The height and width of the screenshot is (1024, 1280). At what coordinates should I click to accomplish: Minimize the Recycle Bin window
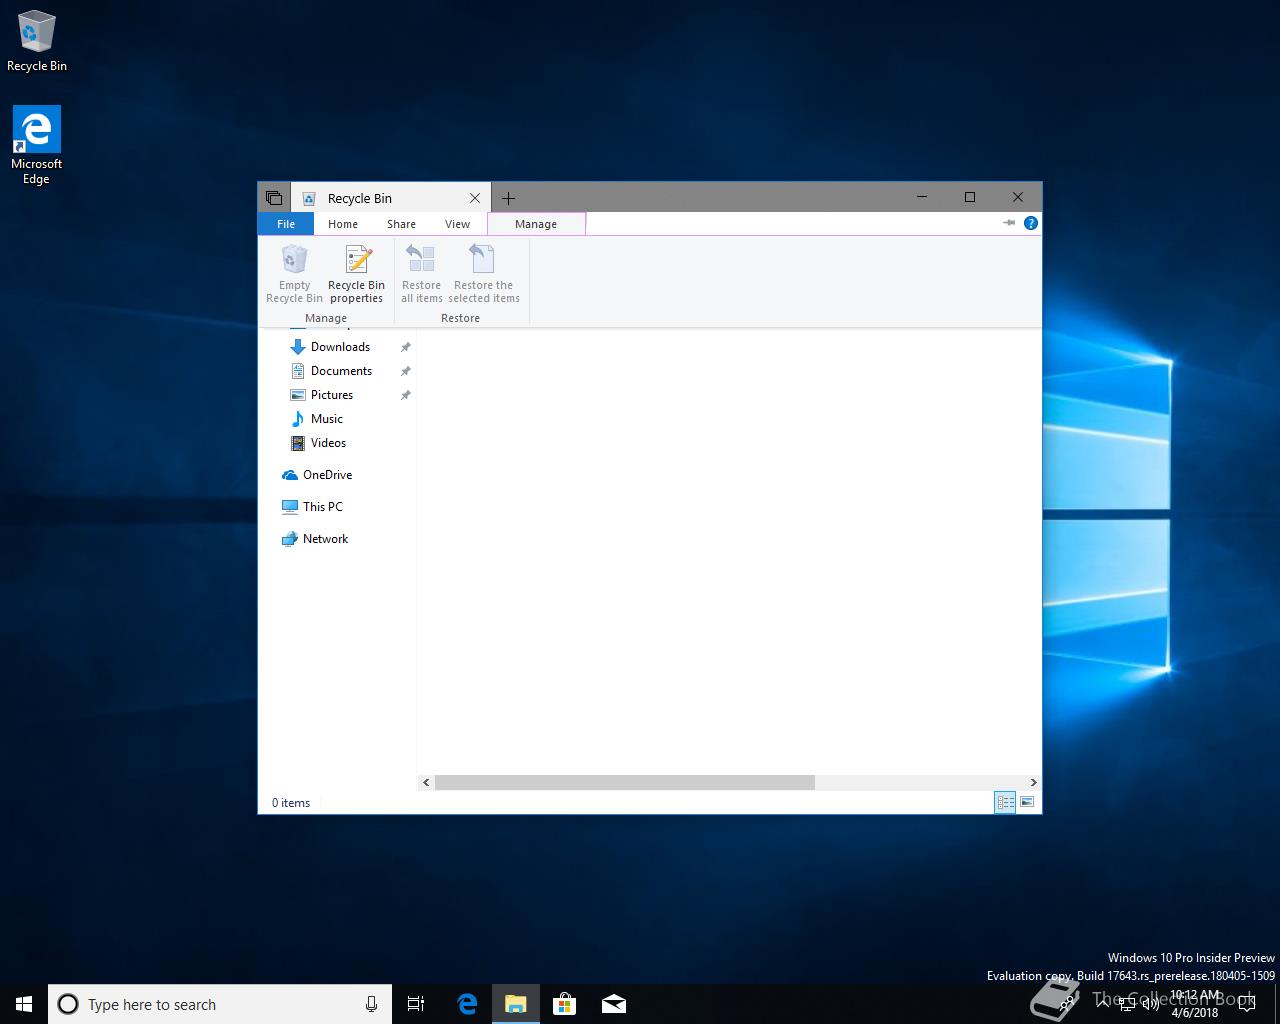(922, 197)
